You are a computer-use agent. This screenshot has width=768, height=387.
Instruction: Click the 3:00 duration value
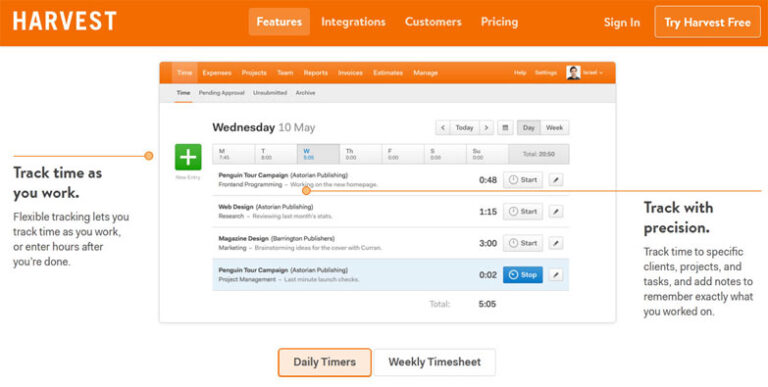tap(488, 243)
